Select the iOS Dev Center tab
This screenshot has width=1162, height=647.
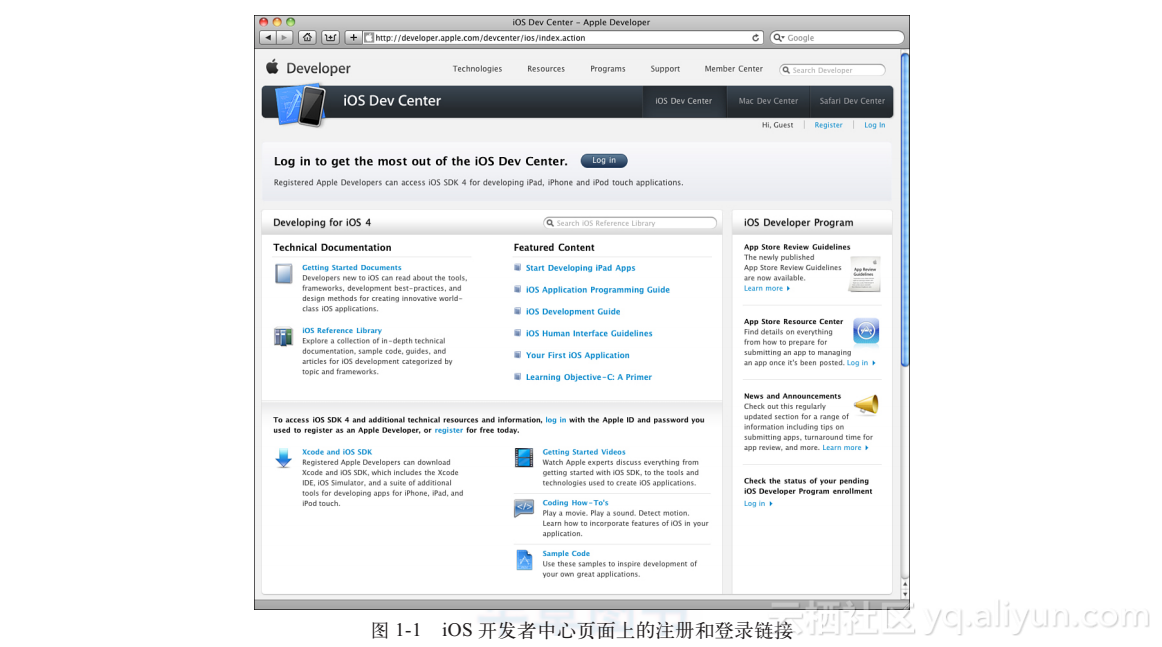pos(683,102)
